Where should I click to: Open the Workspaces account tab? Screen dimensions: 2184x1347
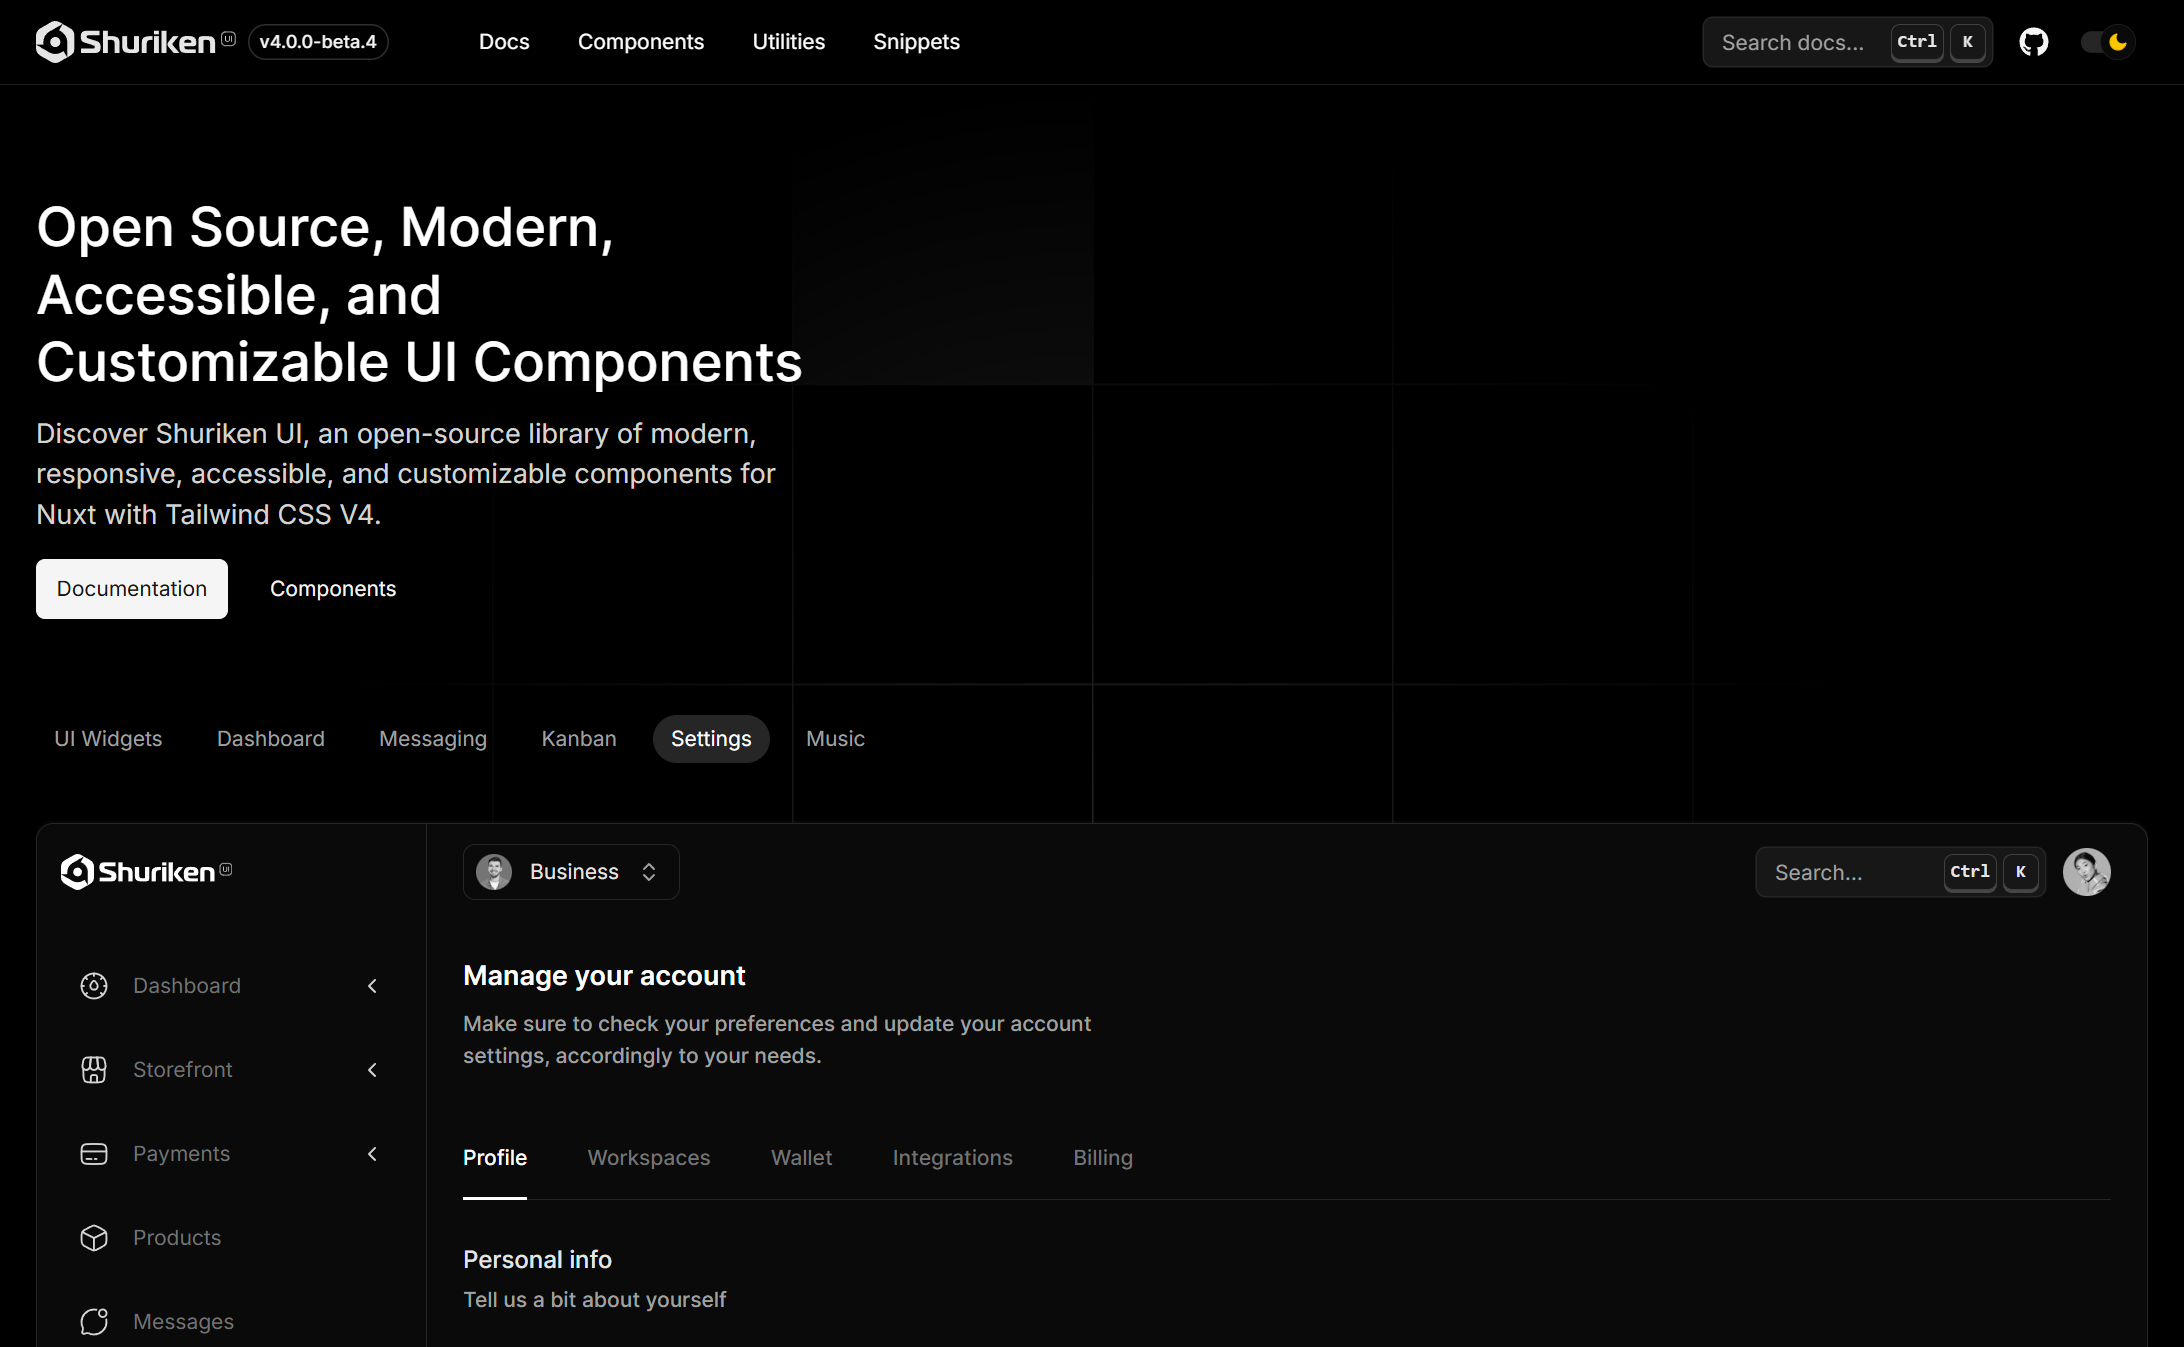(x=649, y=1158)
